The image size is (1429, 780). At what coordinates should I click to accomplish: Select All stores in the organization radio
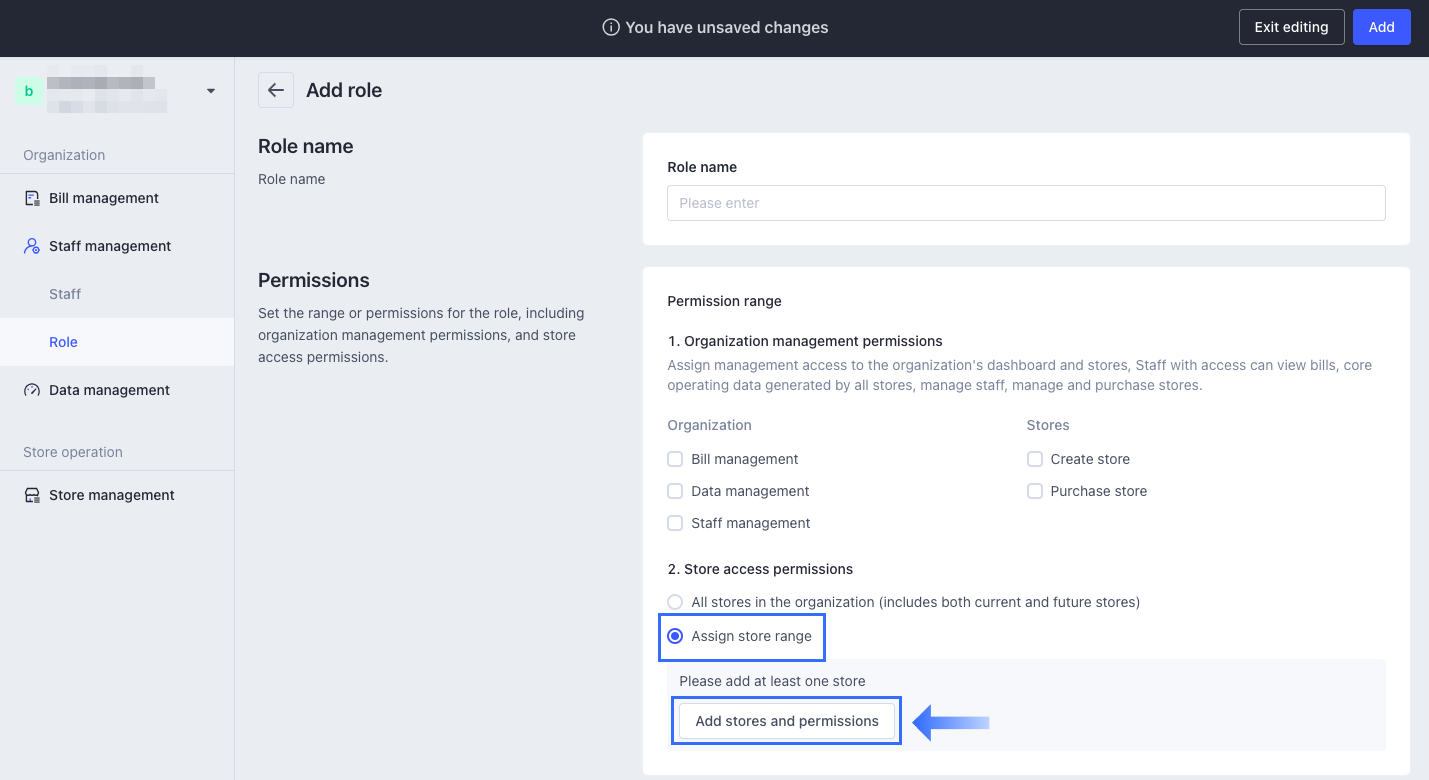tap(675, 602)
